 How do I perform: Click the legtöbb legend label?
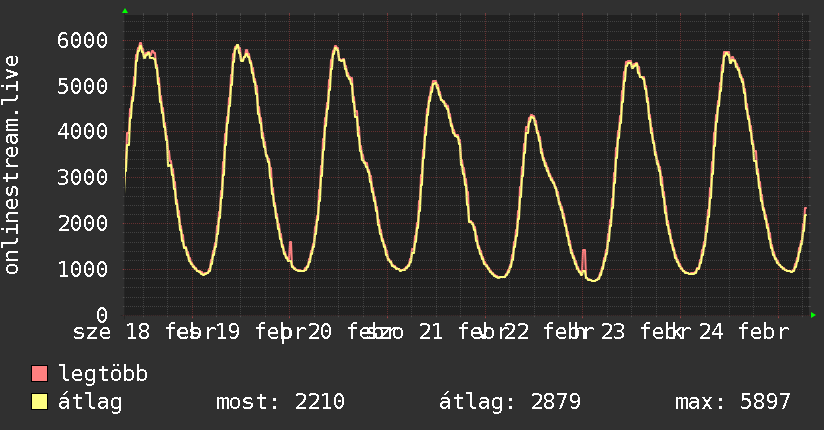103,373
